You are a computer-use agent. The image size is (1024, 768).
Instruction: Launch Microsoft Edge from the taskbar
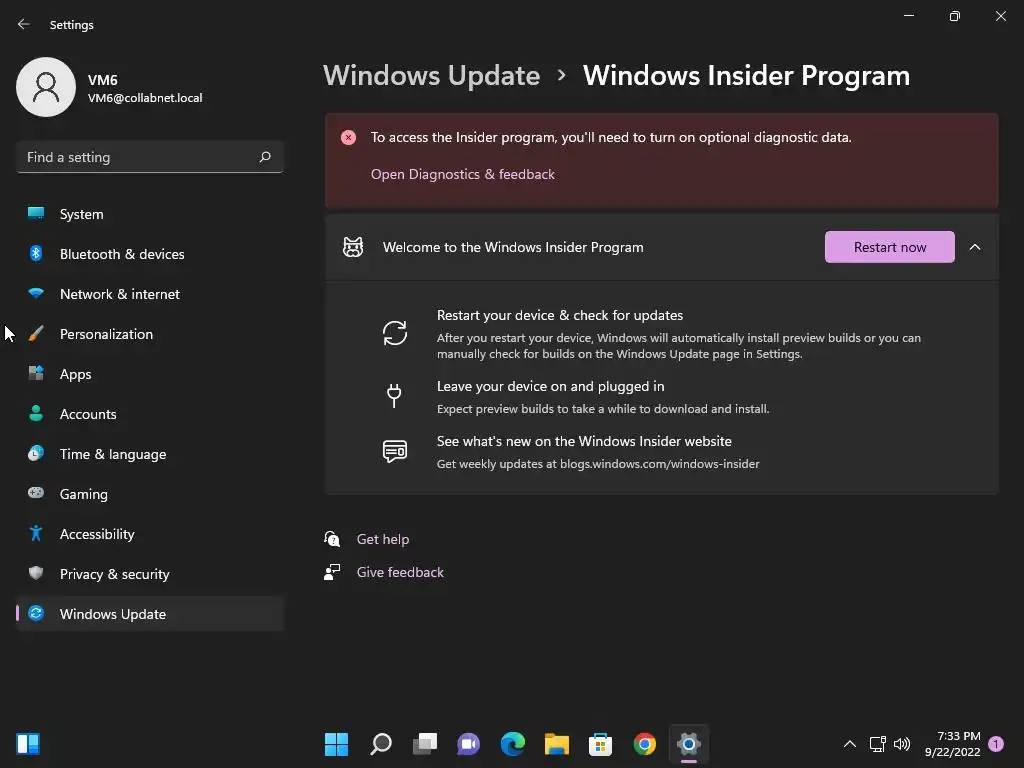click(513, 744)
